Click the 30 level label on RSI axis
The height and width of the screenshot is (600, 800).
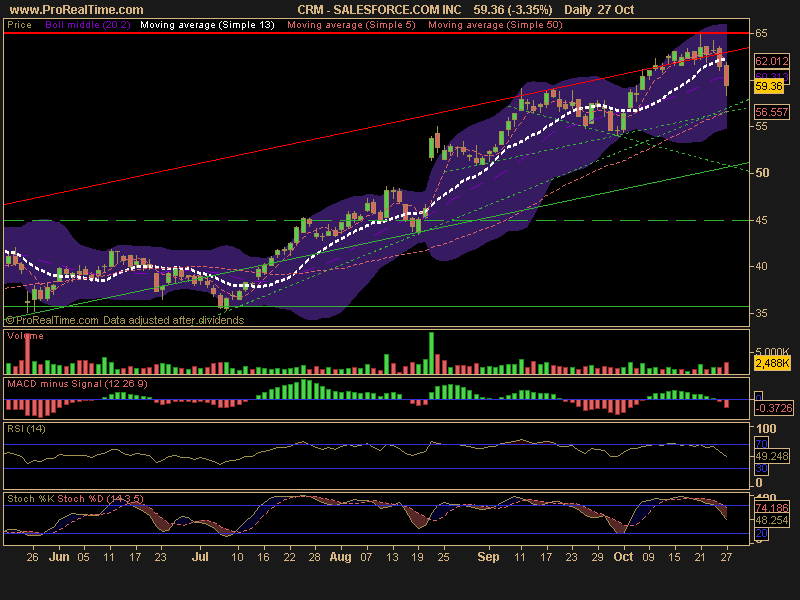(x=761, y=468)
